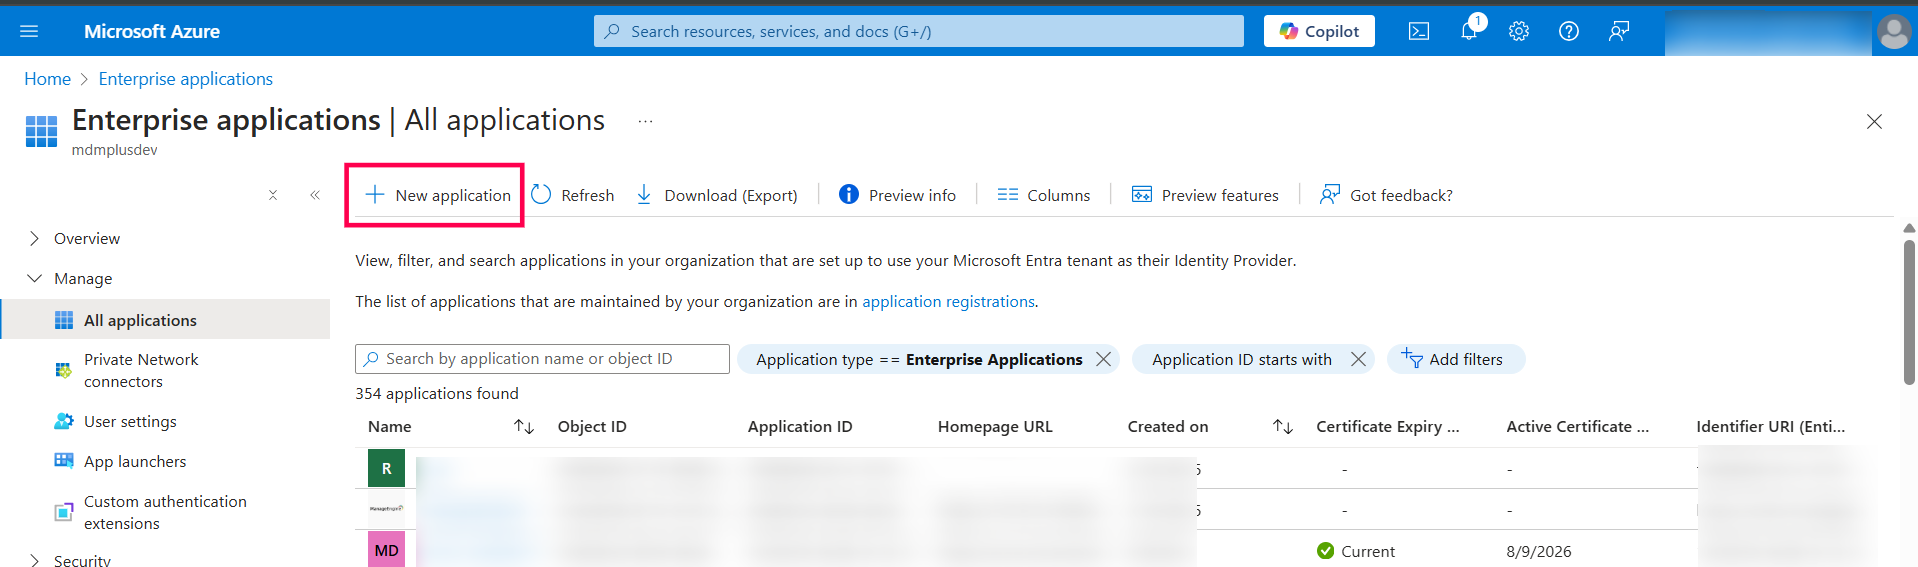This screenshot has height=567, width=1918.
Task: Click the help question mark icon
Action: tap(1568, 31)
